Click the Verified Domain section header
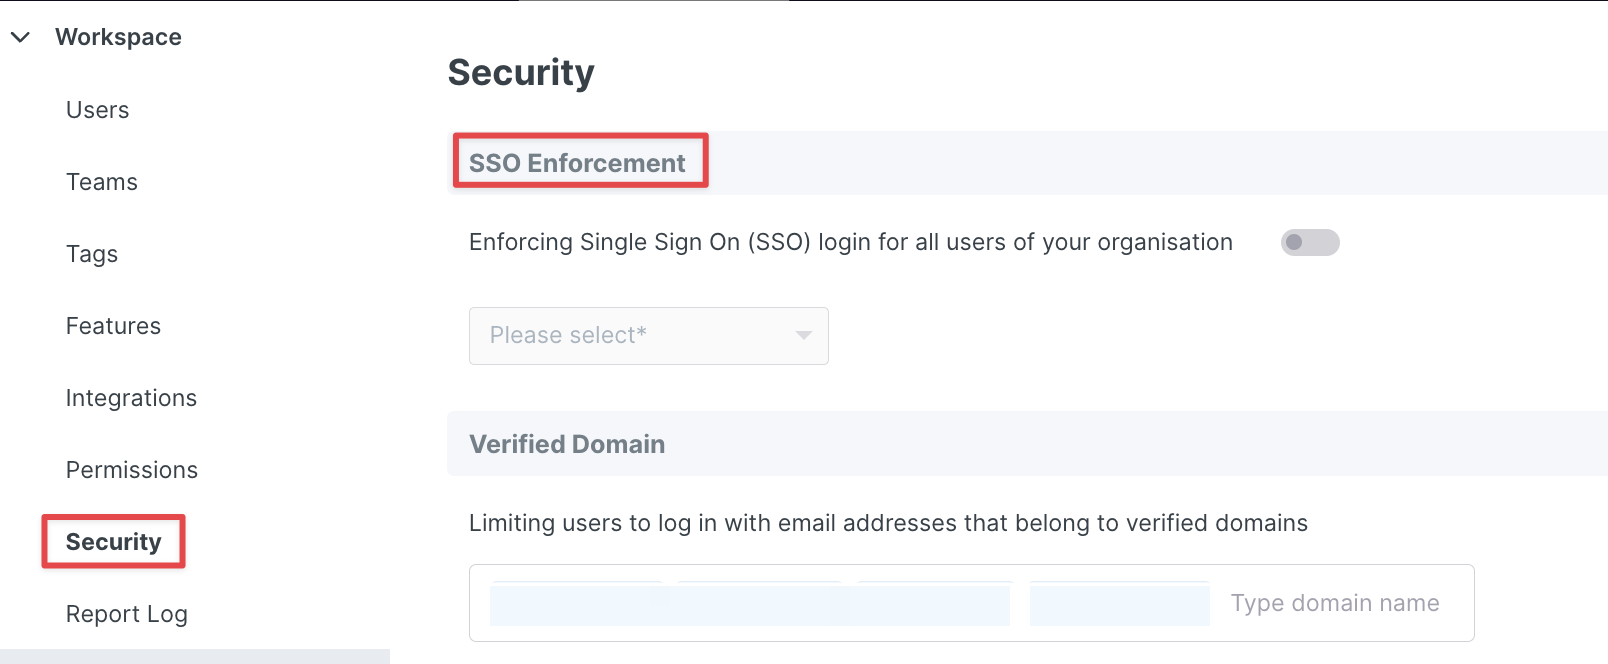 [x=567, y=444]
